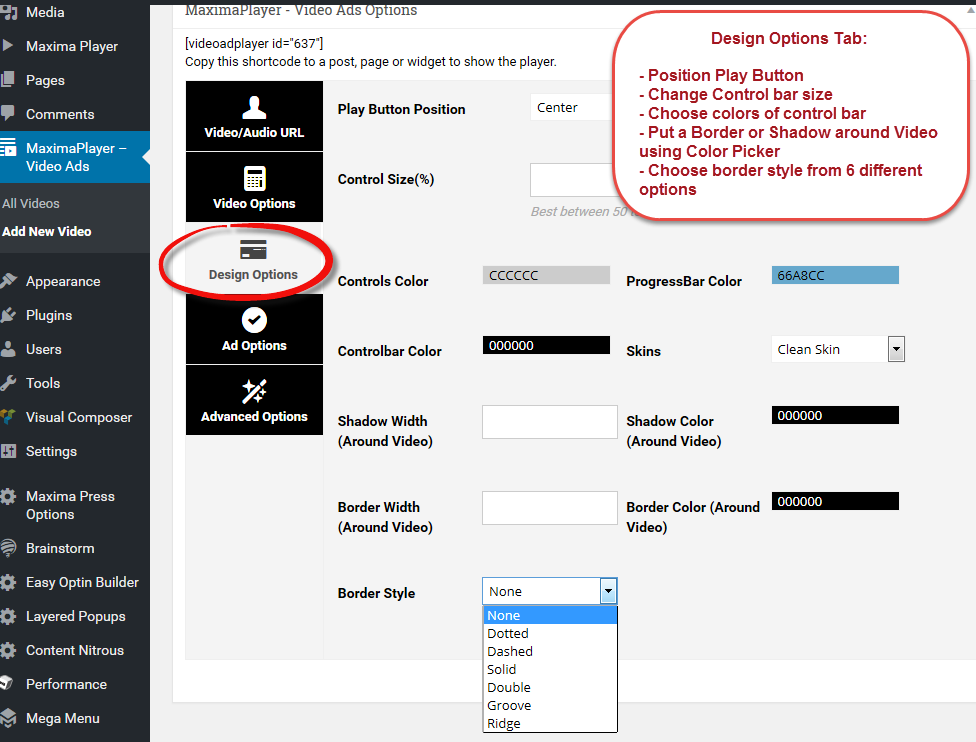Choose Solid in the Border Style list

pos(550,669)
